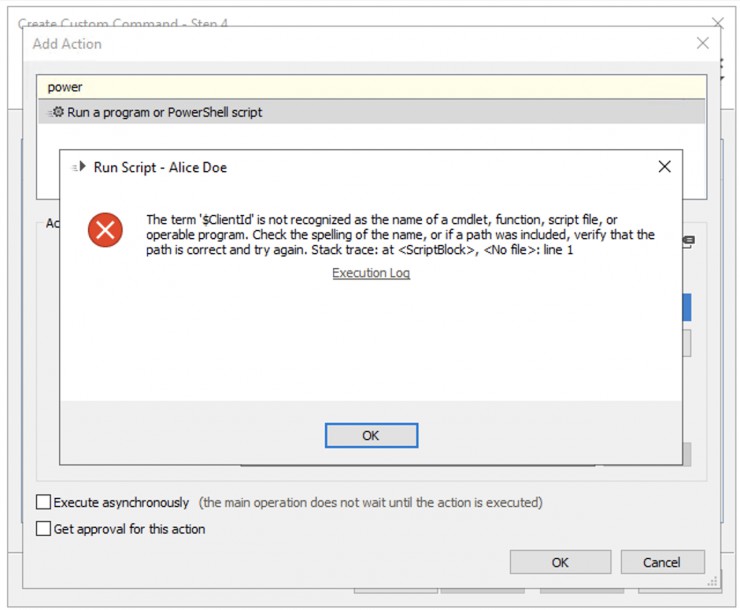Check Get approval for this action
The image size is (740, 610).
[43, 528]
